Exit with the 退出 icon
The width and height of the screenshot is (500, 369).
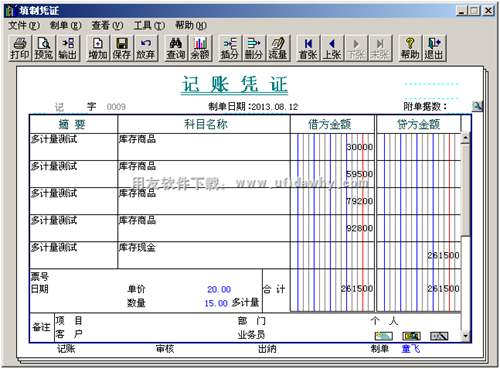(434, 48)
